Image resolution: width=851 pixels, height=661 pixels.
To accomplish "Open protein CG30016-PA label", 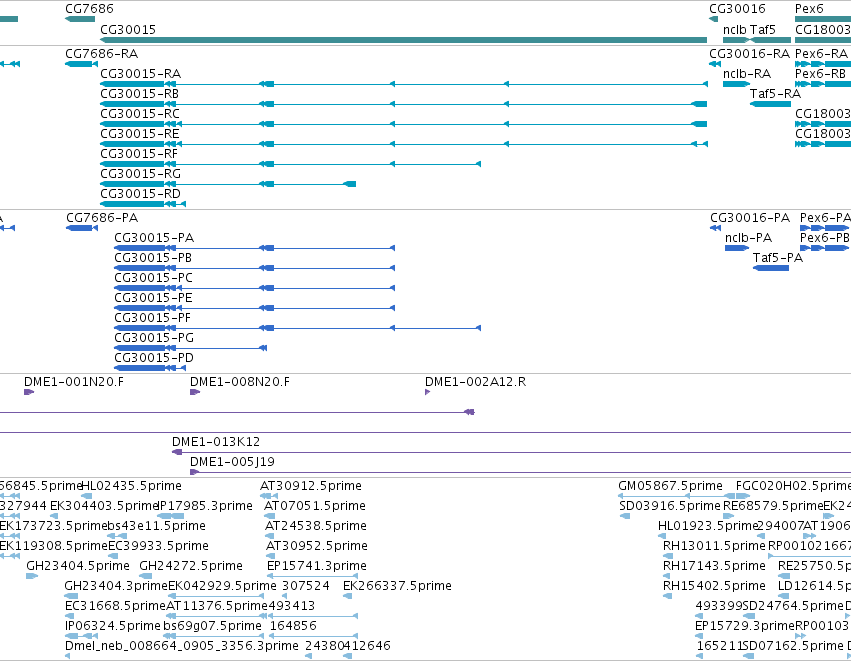I will coord(750,218).
